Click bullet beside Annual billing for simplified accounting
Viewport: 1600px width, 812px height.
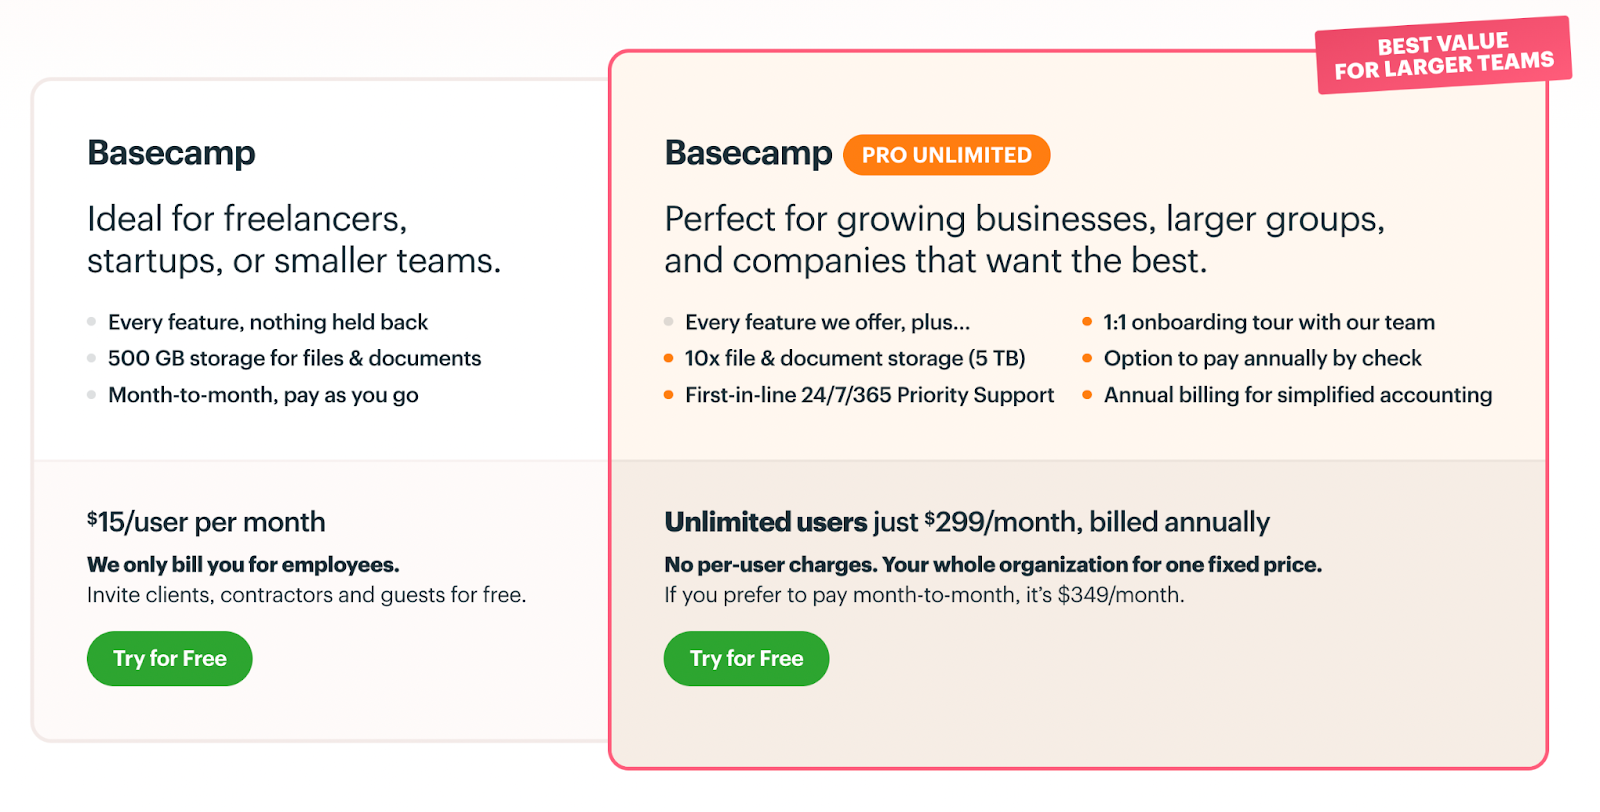(1087, 395)
